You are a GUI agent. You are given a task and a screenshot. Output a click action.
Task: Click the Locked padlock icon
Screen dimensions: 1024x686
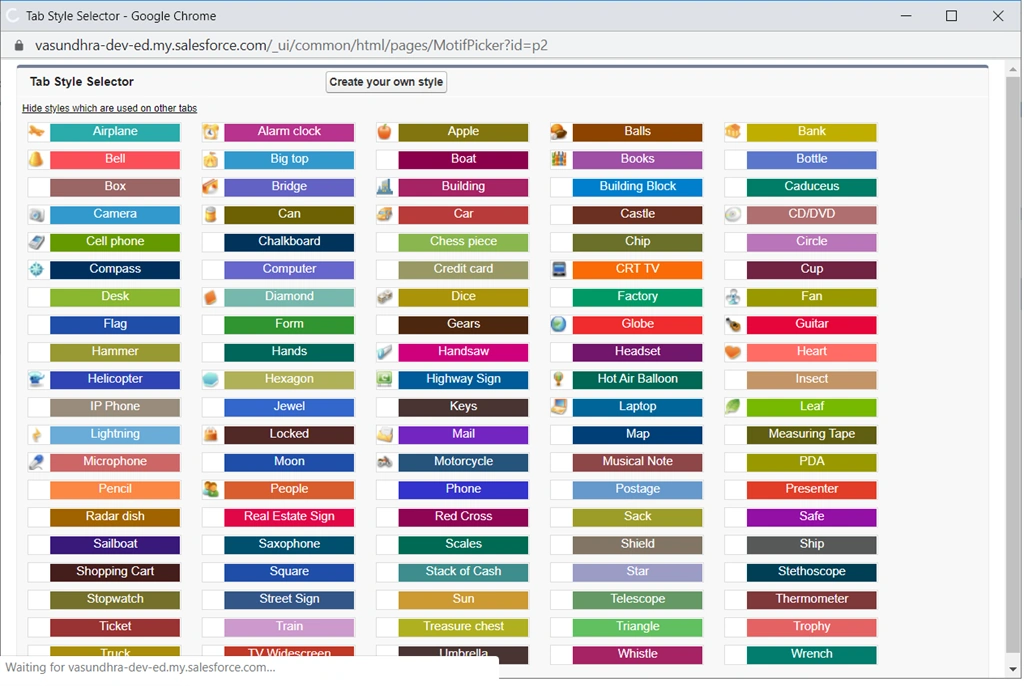coord(211,434)
